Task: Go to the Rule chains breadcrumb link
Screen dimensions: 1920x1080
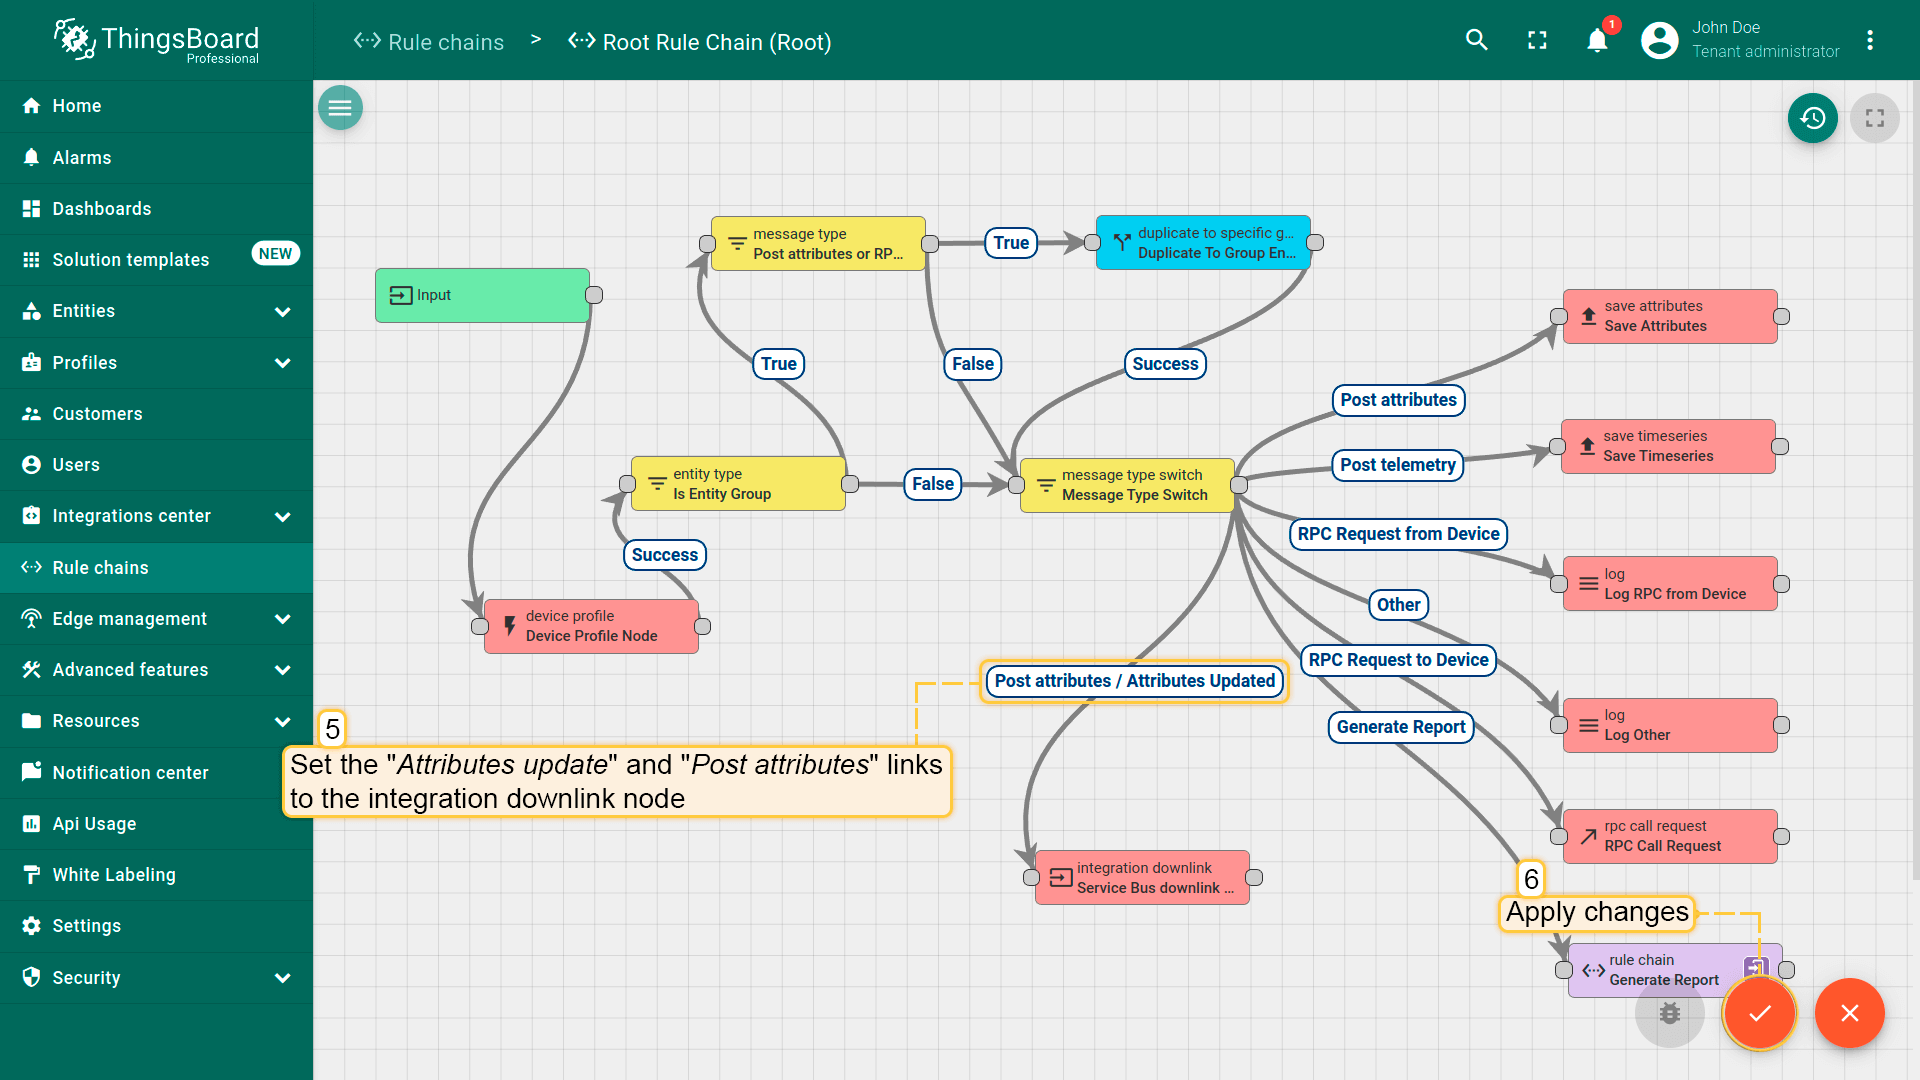Action: [445, 42]
